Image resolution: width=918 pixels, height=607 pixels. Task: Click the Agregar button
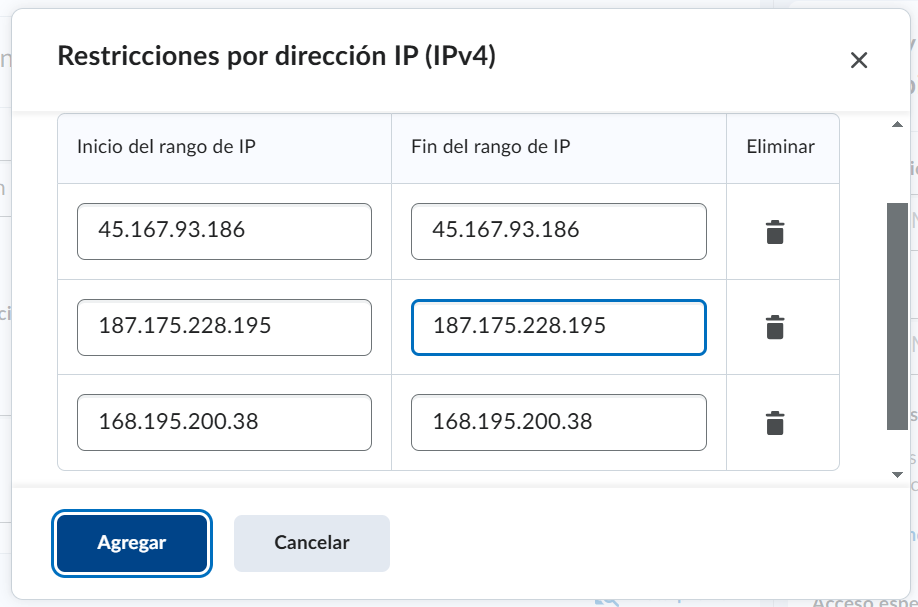click(132, 543)
